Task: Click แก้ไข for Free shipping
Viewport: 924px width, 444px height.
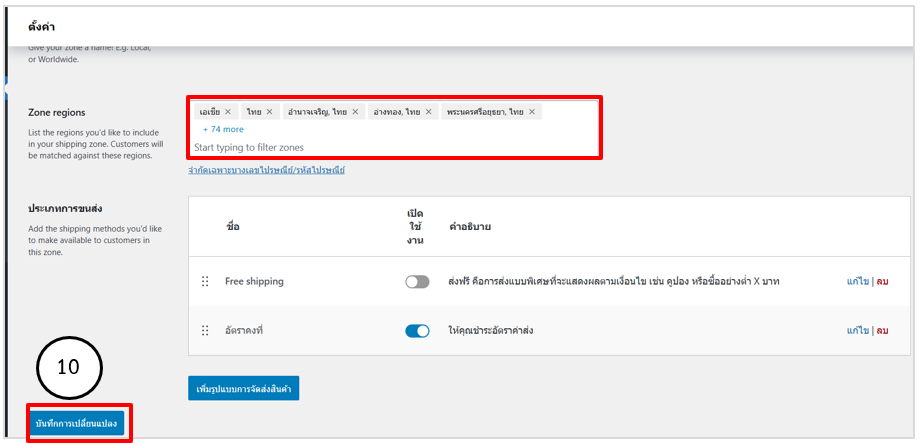Action: pos(857,282)
